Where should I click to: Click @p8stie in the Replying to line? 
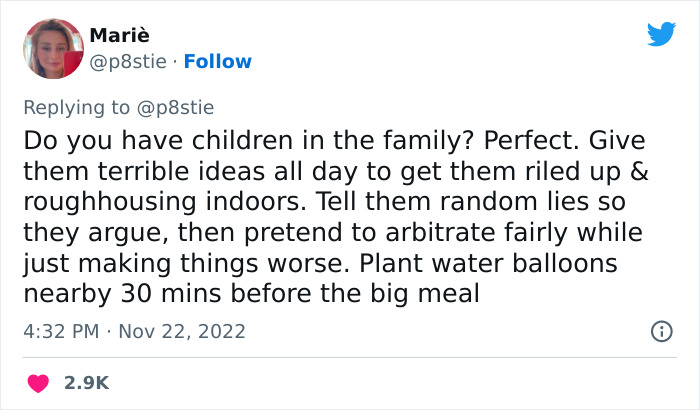[x=179, y=107]
